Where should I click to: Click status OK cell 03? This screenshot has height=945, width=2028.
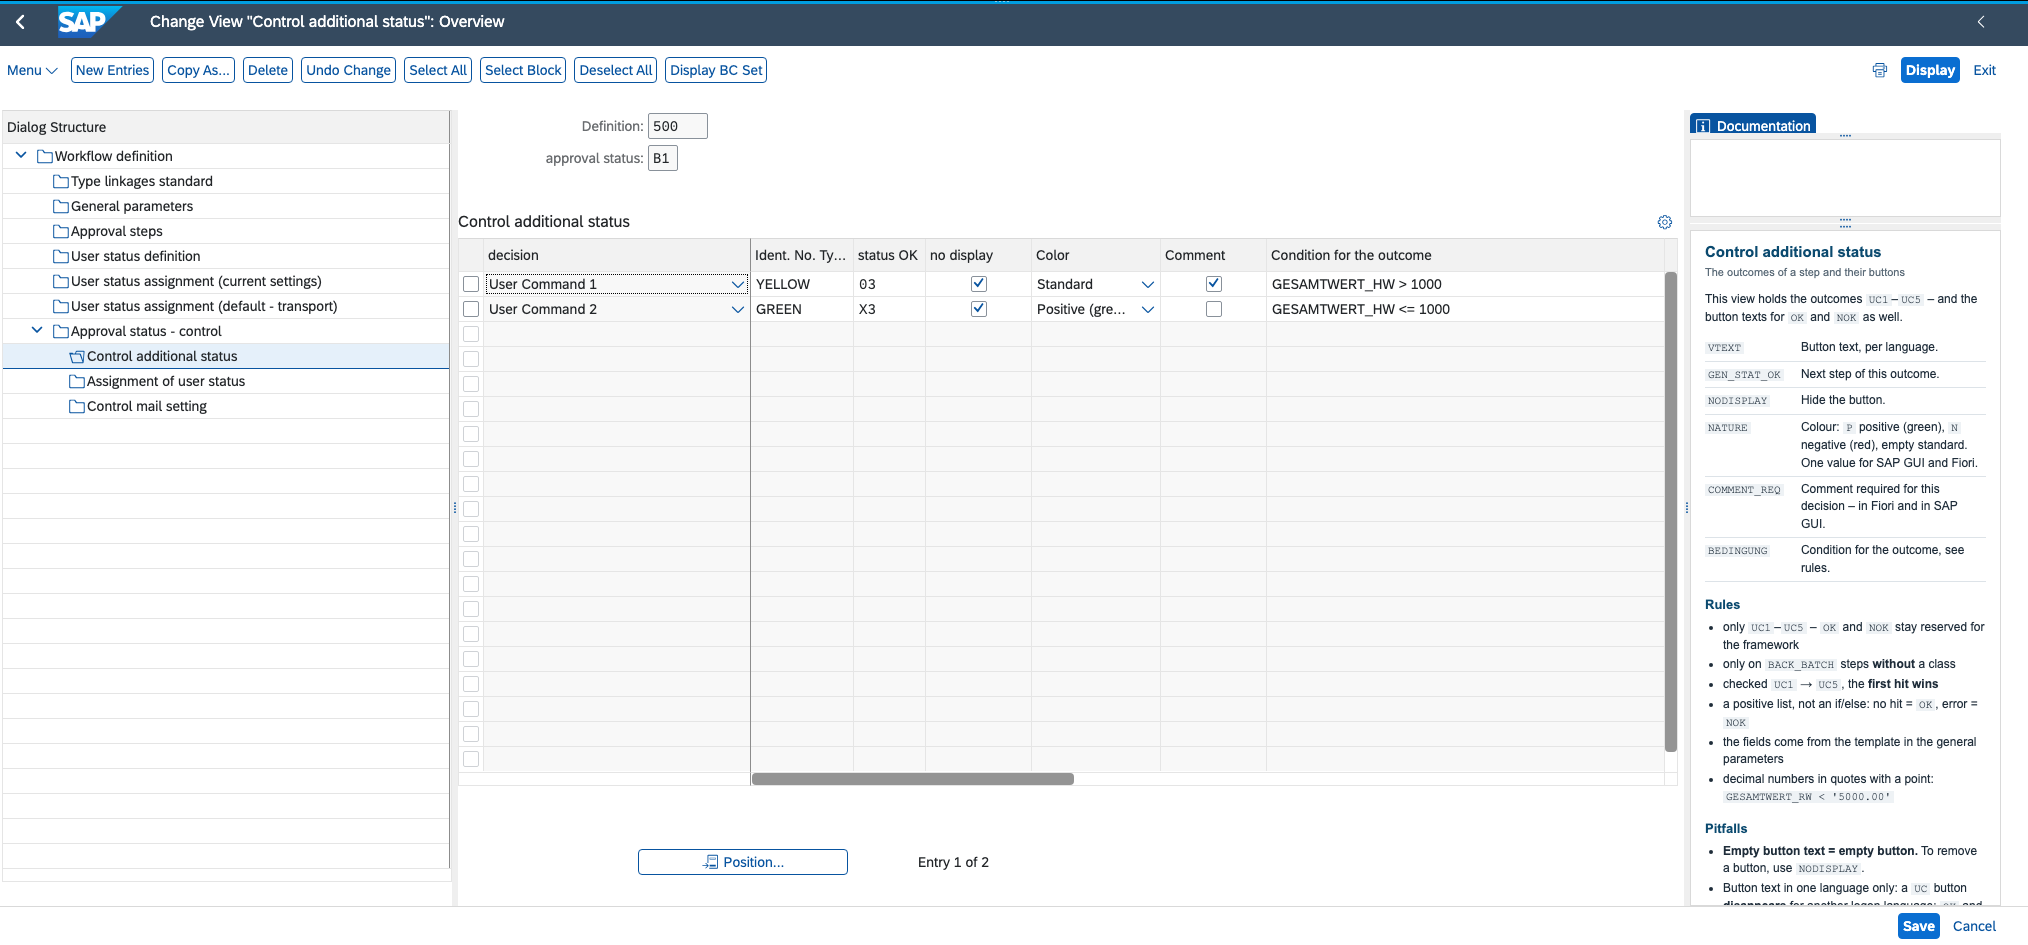pos(889,284)
